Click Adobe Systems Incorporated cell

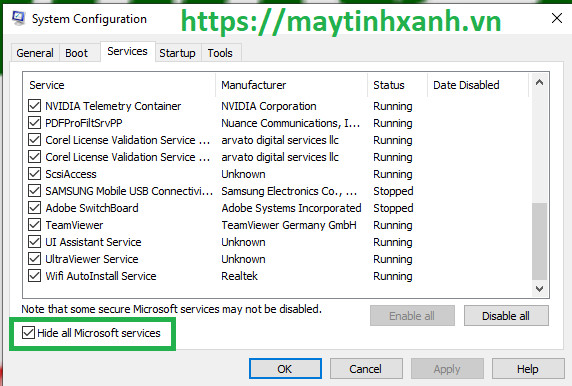coord(291,208)
